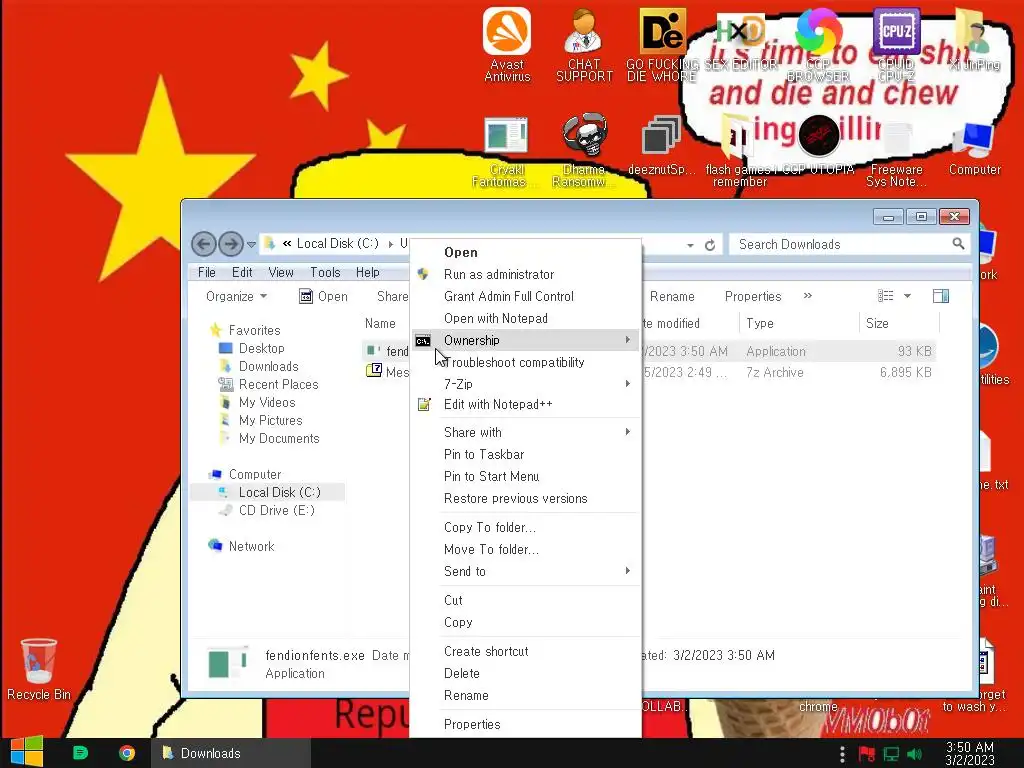The height and width of the screenshot is (768, 1024).
Task: Open the Freeware Sys Note icon
Action: [896, 153]
